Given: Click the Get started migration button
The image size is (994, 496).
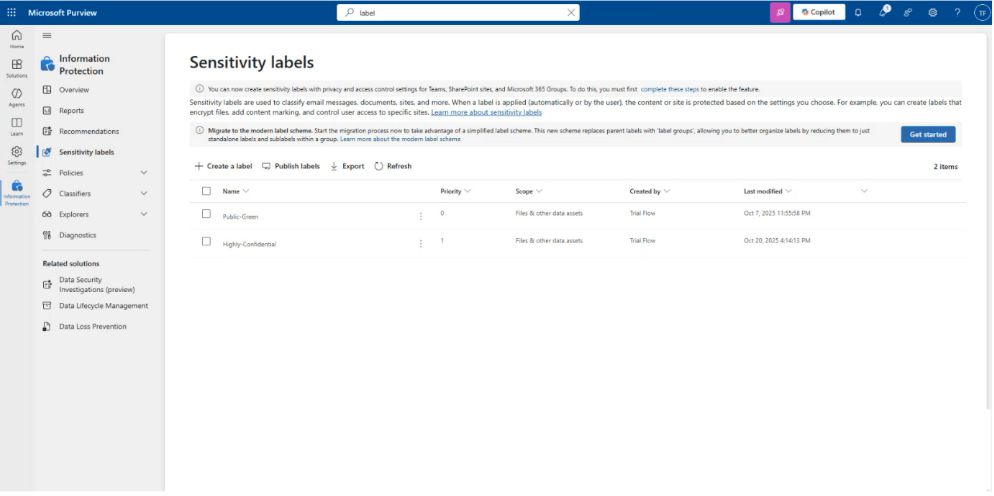Looking at the screenshot, I should 928,134.
